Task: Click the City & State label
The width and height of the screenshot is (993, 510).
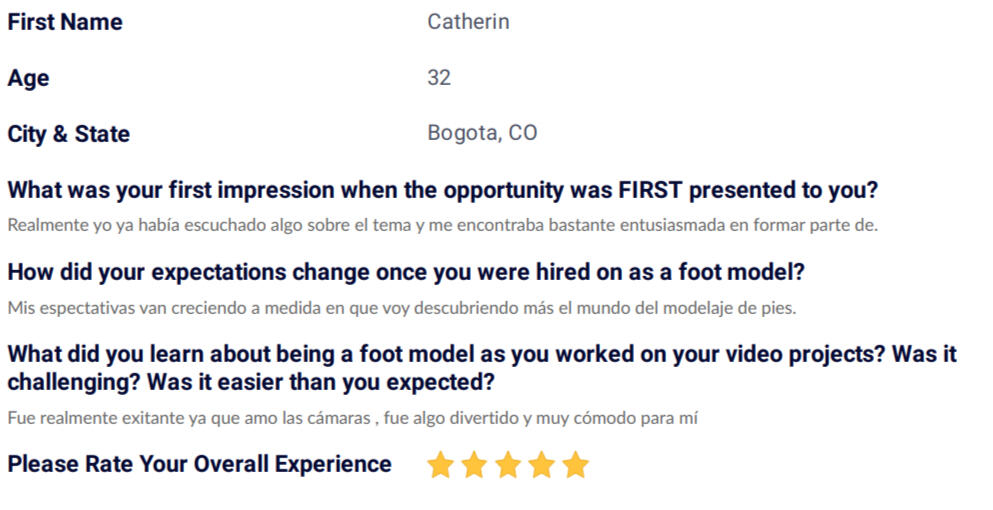Action: point(68,134)
